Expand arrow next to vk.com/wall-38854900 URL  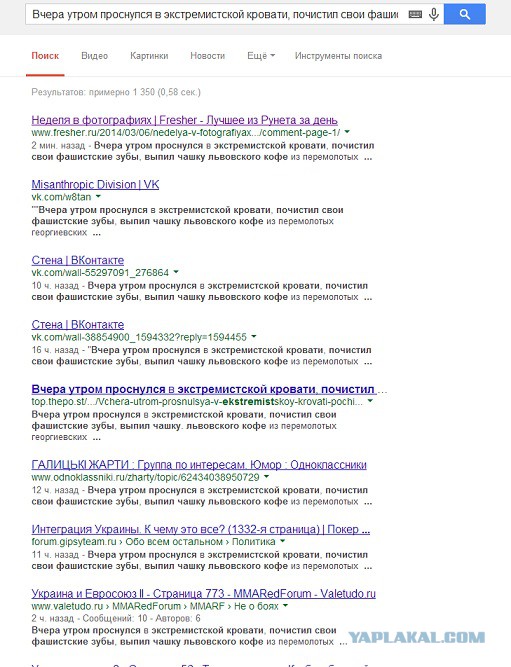tap(254, 336)
